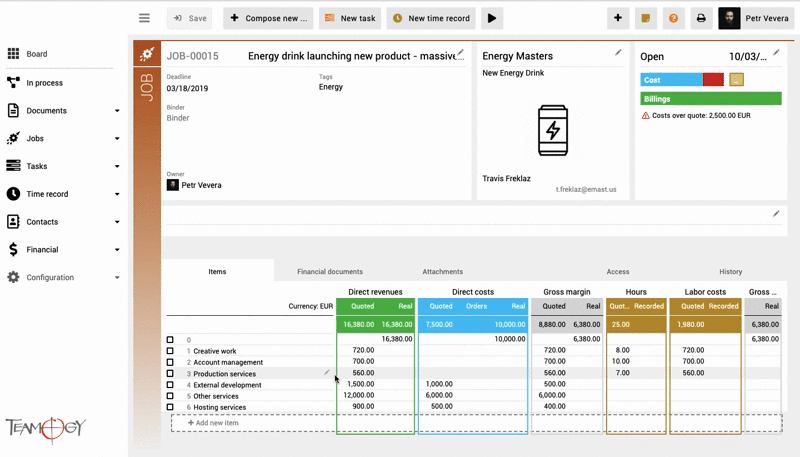This screenshot has height=457, width=800.
Task: Click the Energy tag
Action: point(331,87)
